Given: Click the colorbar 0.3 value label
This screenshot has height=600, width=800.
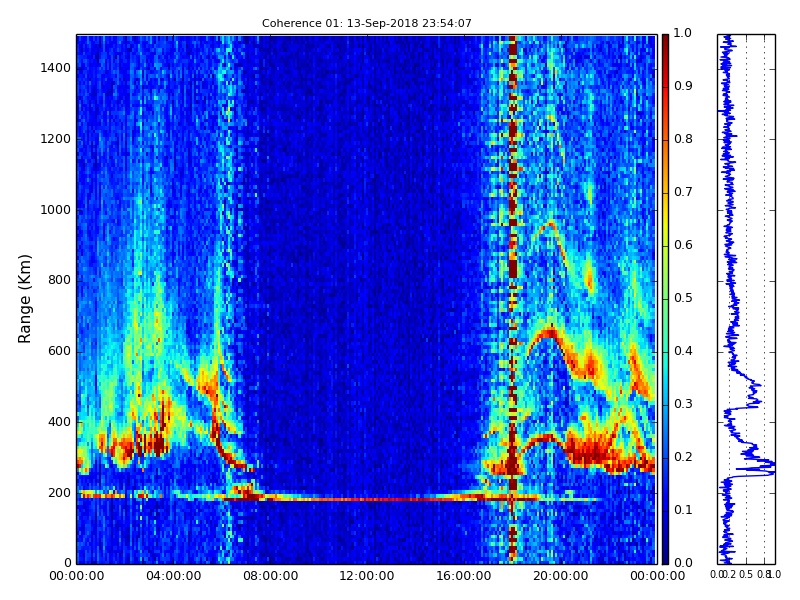Looking at the screenshot, I should 683,404.
